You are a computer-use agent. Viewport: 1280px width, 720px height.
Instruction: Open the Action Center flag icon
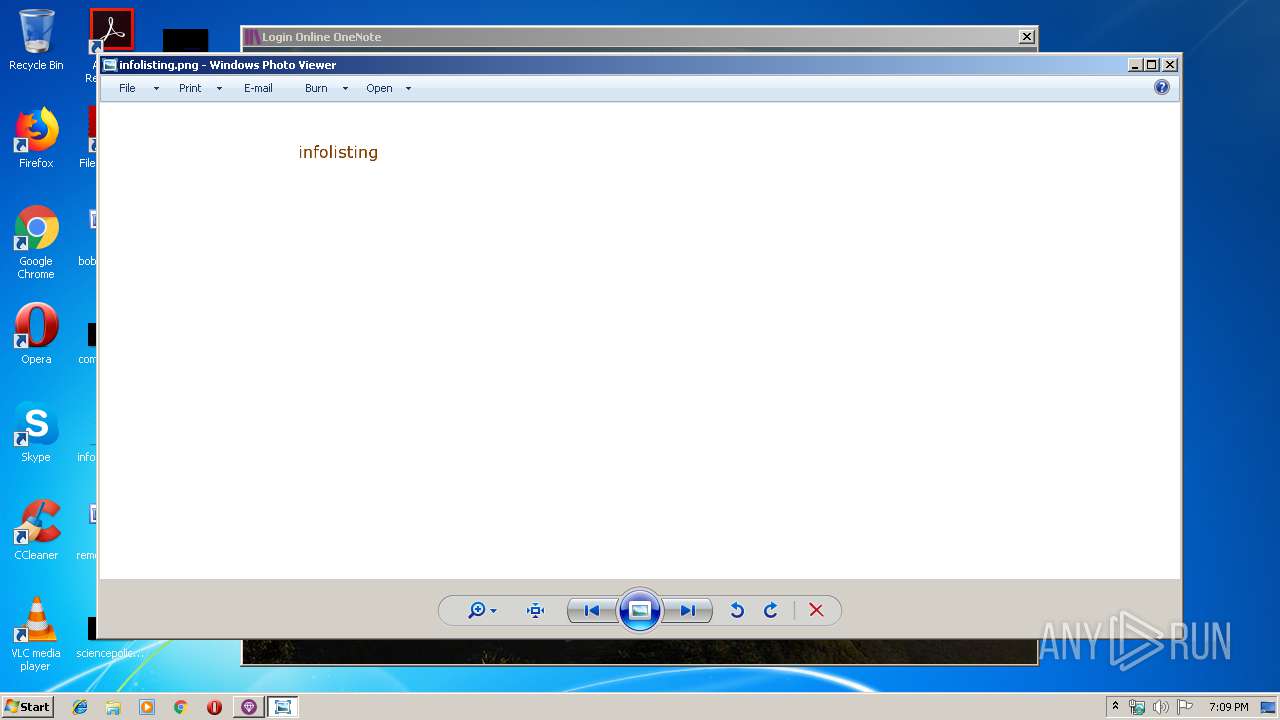(x=1185, y=707)
